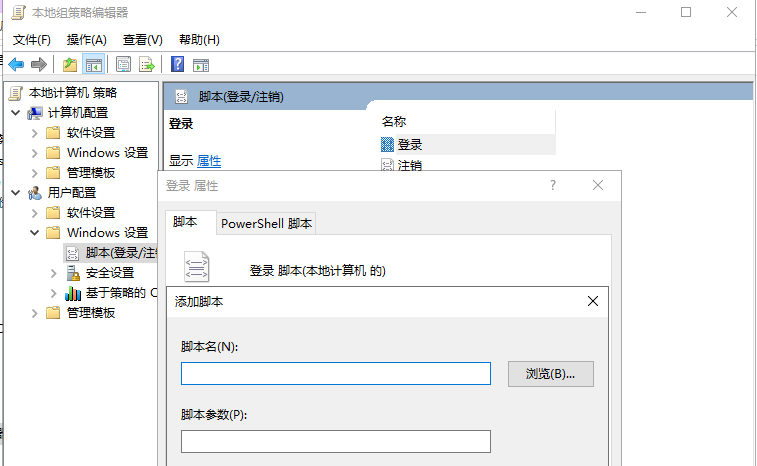Select 本地计算机 策略 root node

coord(73,93)
